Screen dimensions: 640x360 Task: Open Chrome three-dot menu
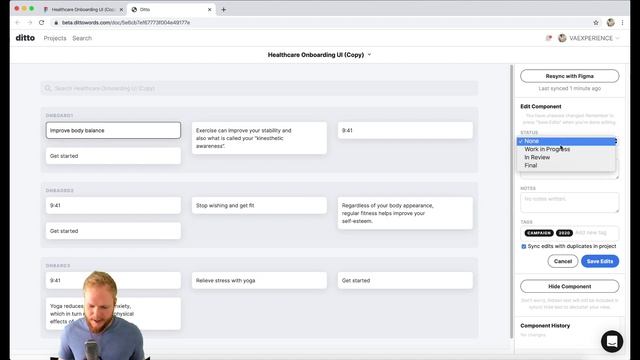tap(622, 22)
